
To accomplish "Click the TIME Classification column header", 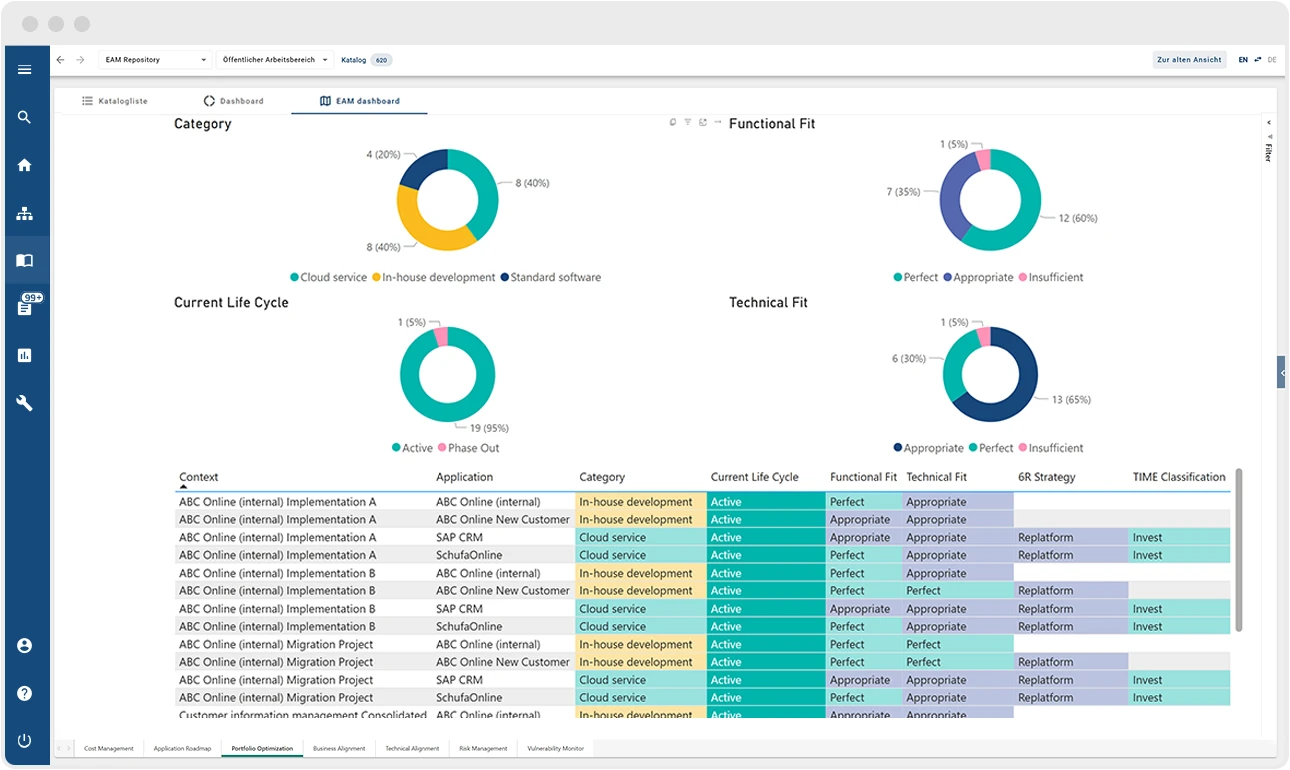I will (1179, 478).
